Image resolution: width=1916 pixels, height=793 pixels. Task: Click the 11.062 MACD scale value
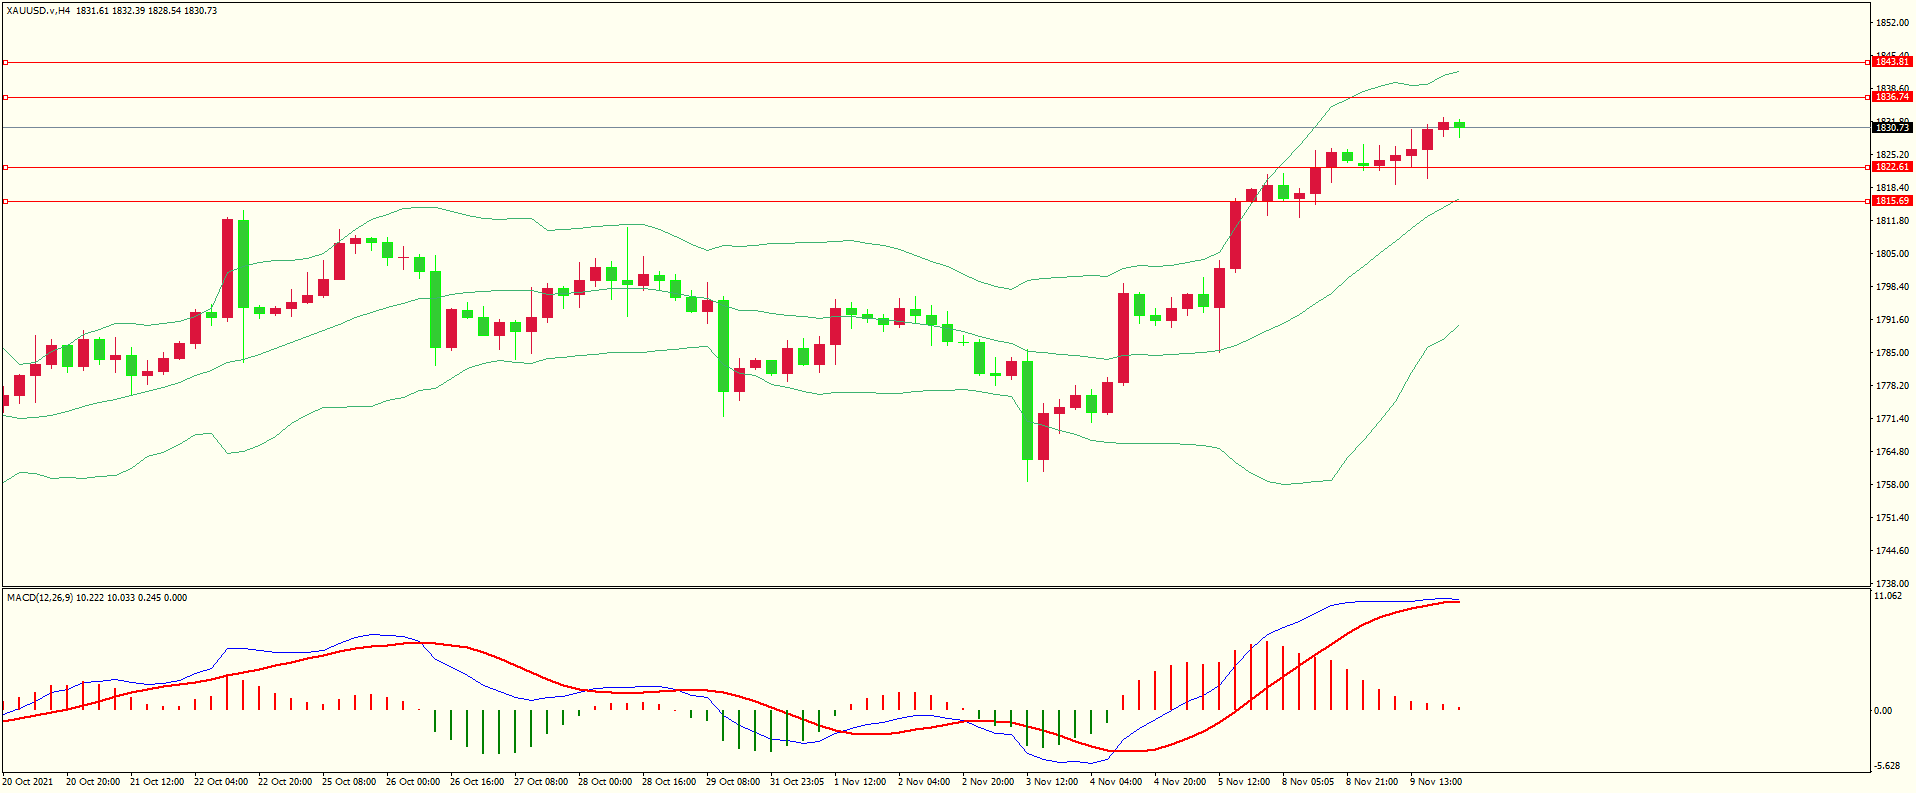coord(1888,596)
